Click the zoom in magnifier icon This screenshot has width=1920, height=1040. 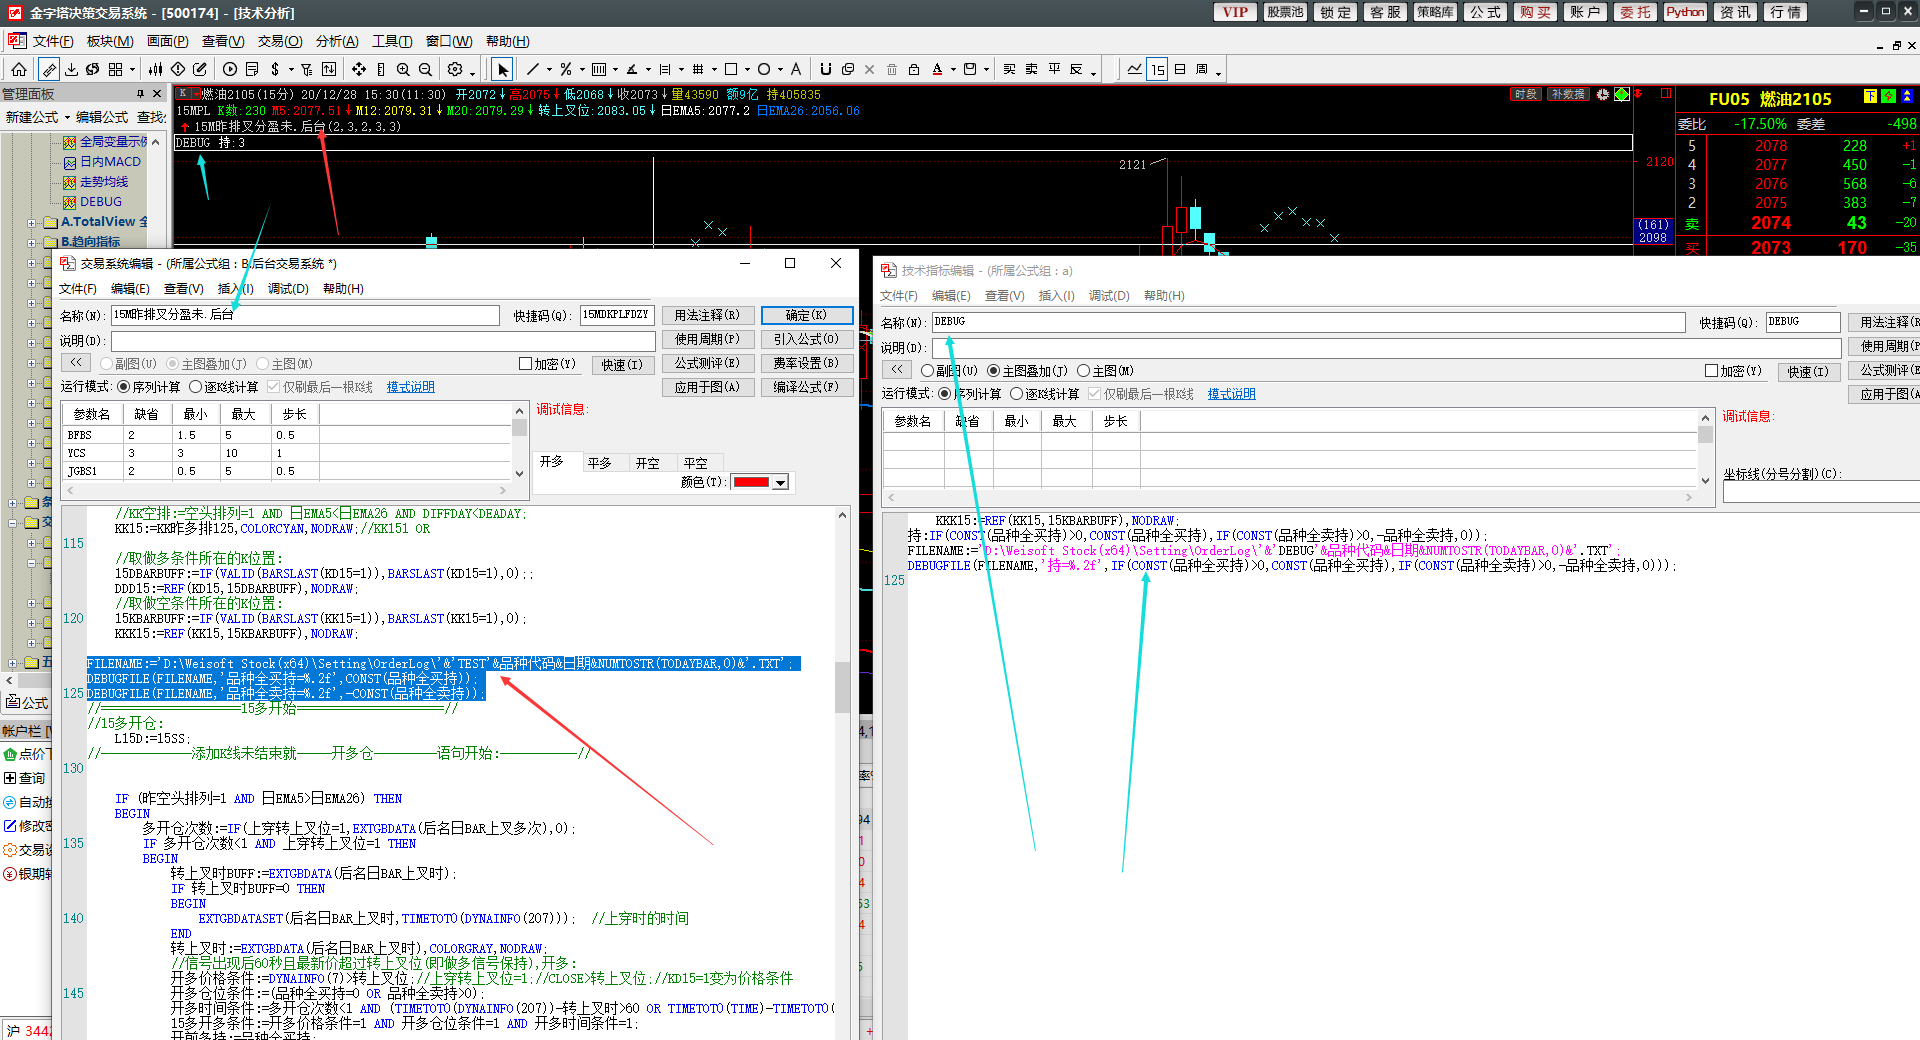coord(403,69)
